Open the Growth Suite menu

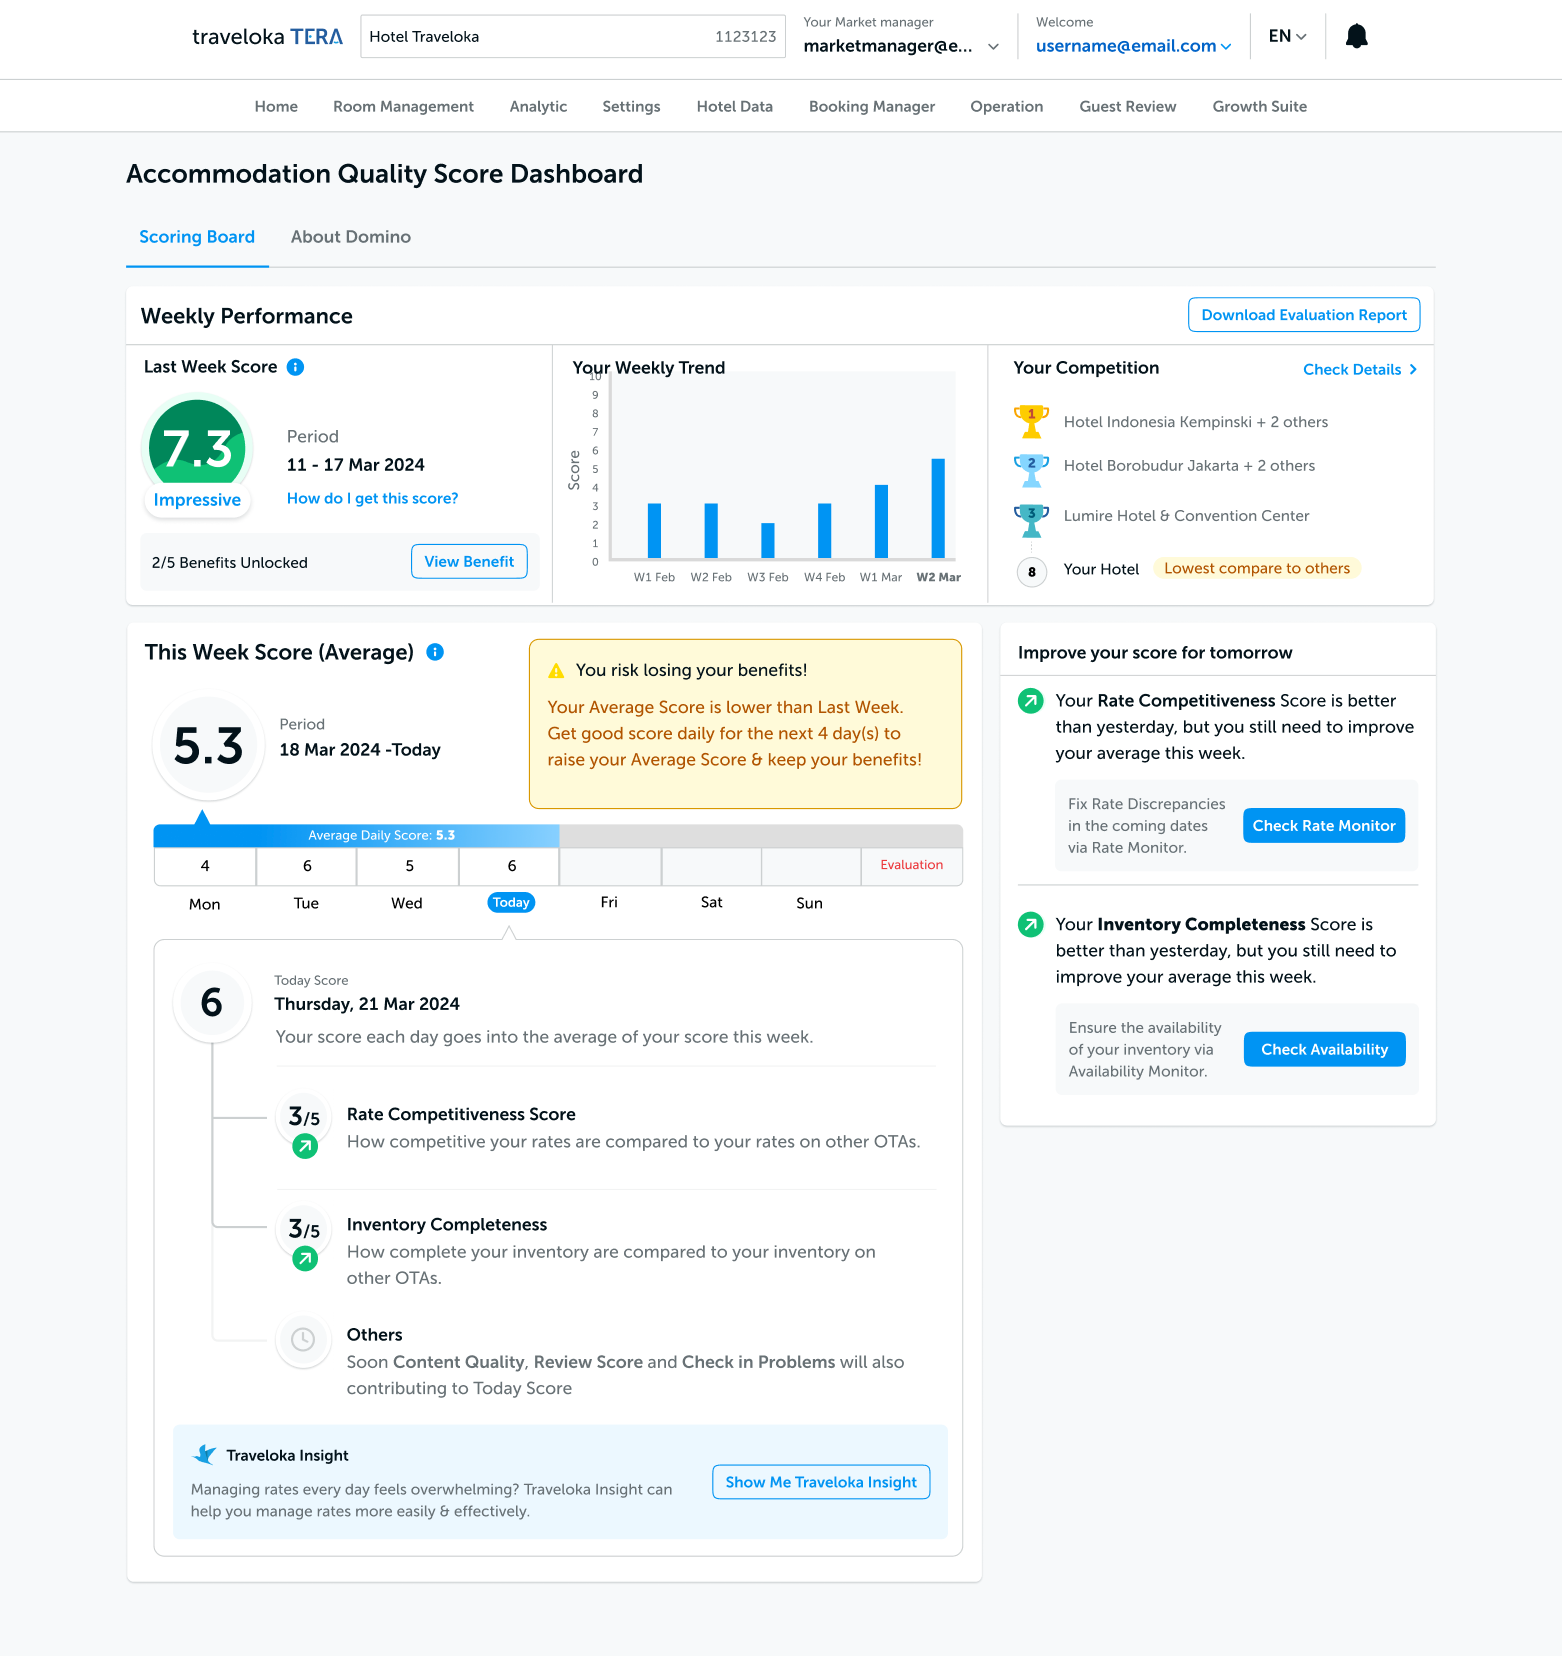point(1259,106)
